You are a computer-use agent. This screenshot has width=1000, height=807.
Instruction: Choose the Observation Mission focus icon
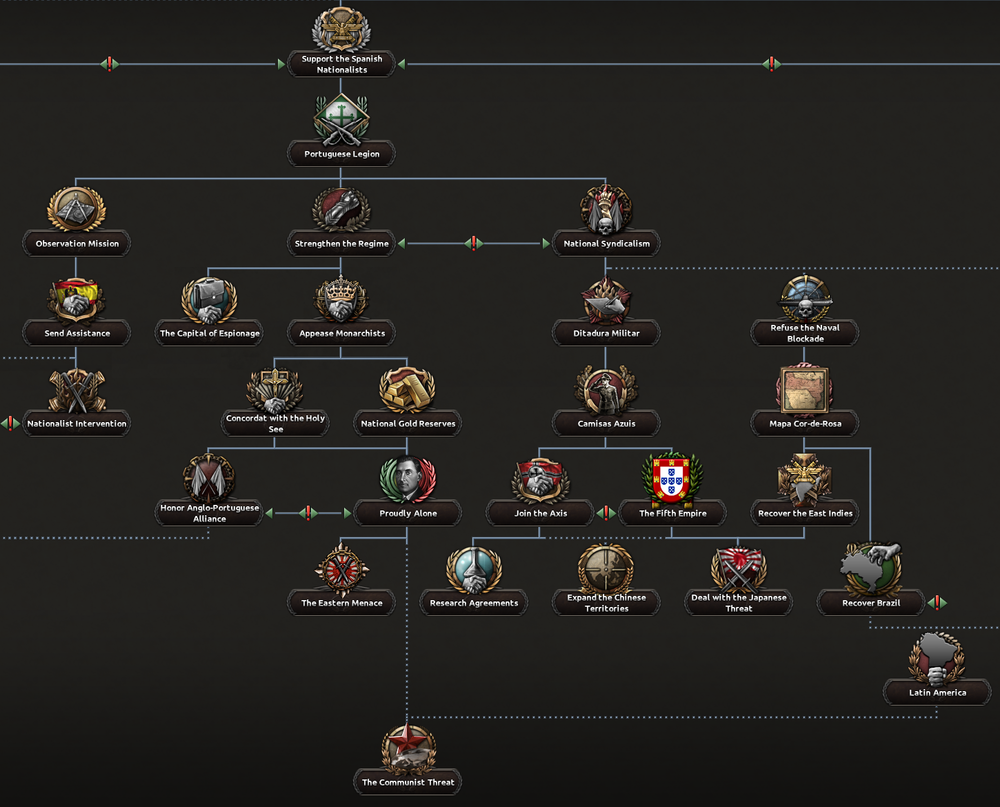tap(77, 209)
